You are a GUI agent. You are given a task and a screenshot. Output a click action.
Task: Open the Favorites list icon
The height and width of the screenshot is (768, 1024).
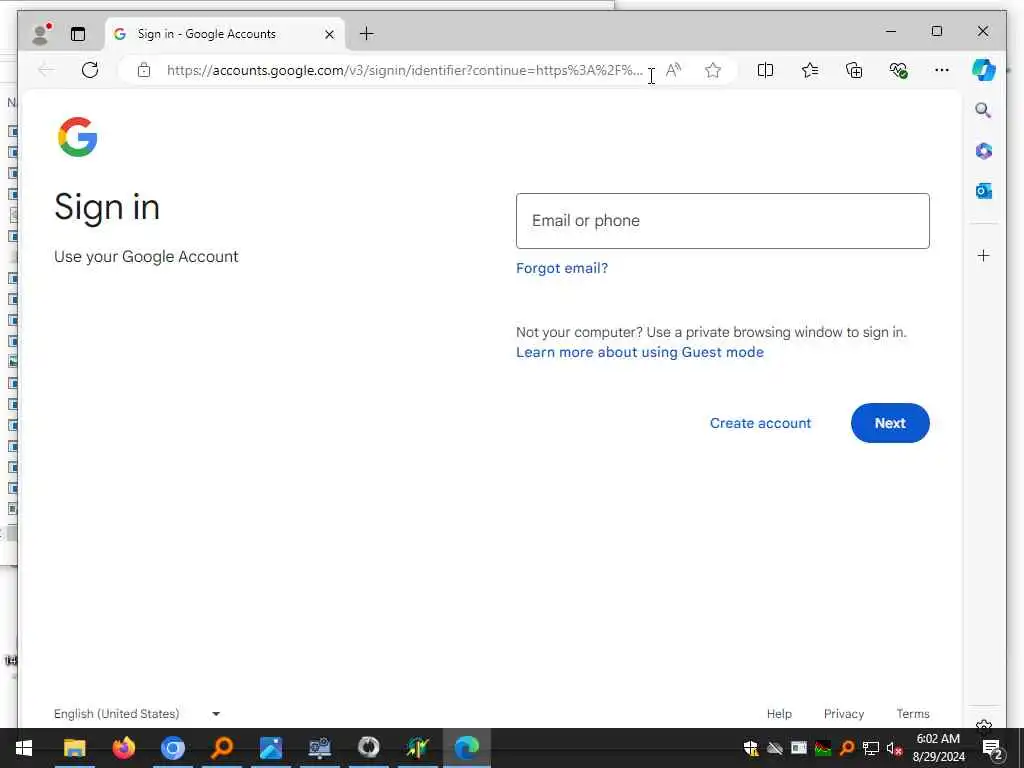(810, 70)
